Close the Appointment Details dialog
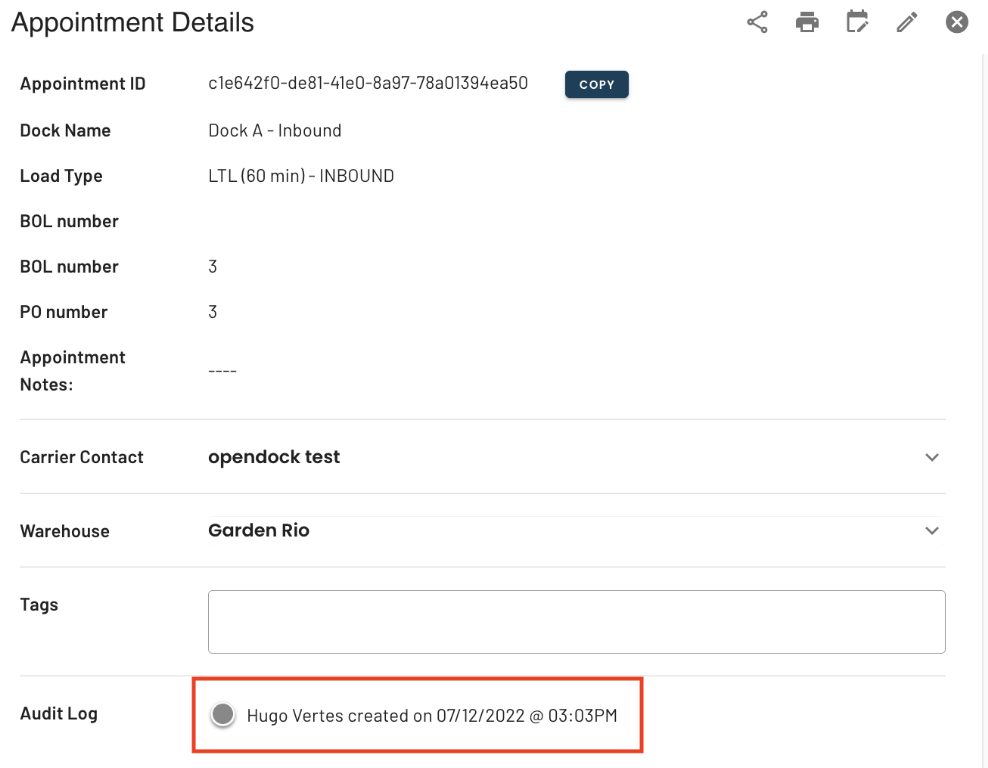The height and width of the screenshot is (768, 988). [956, 22]
